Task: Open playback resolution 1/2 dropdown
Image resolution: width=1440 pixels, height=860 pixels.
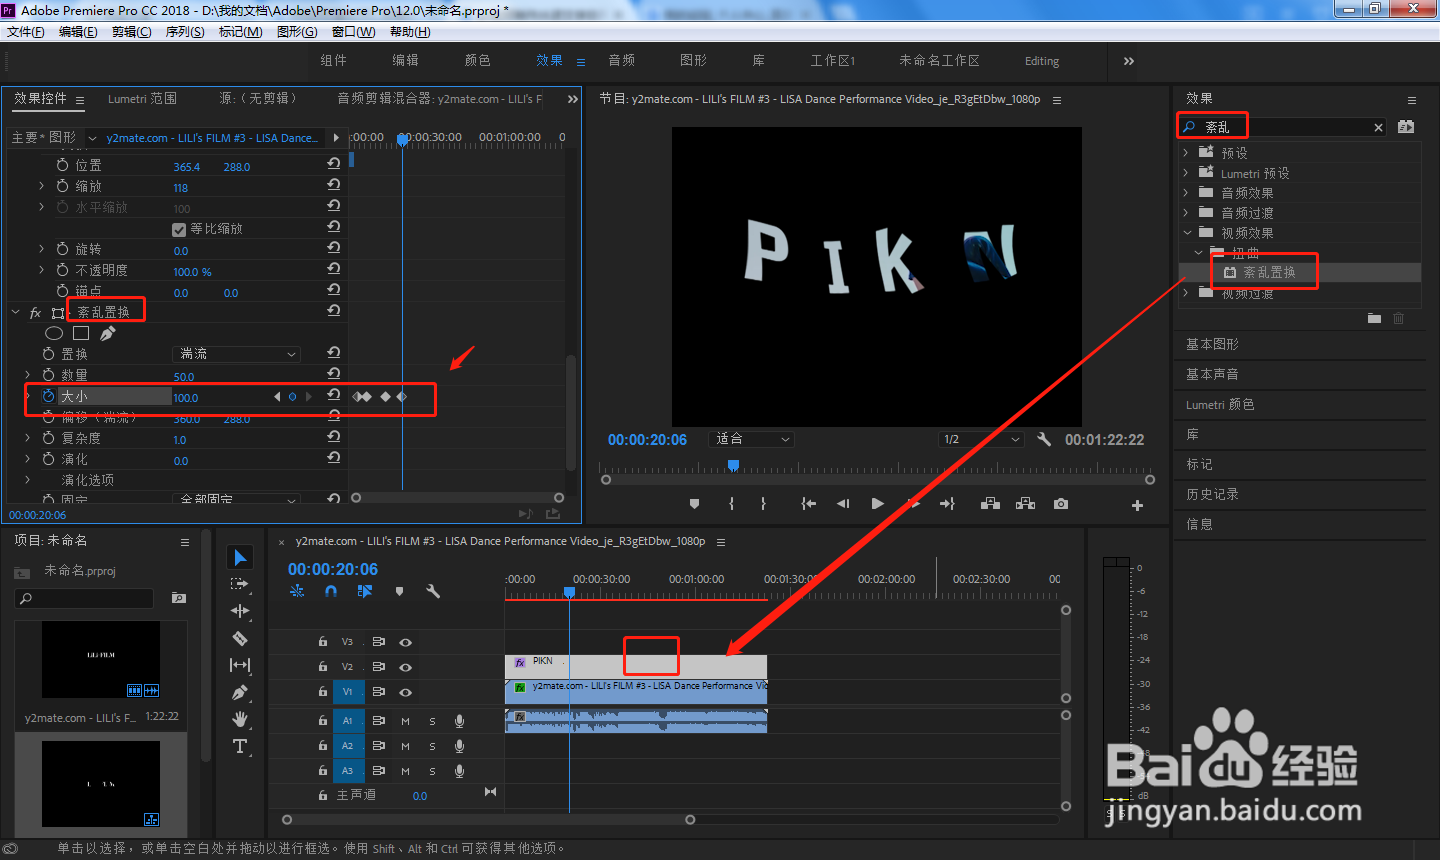Action: [981, 439]
